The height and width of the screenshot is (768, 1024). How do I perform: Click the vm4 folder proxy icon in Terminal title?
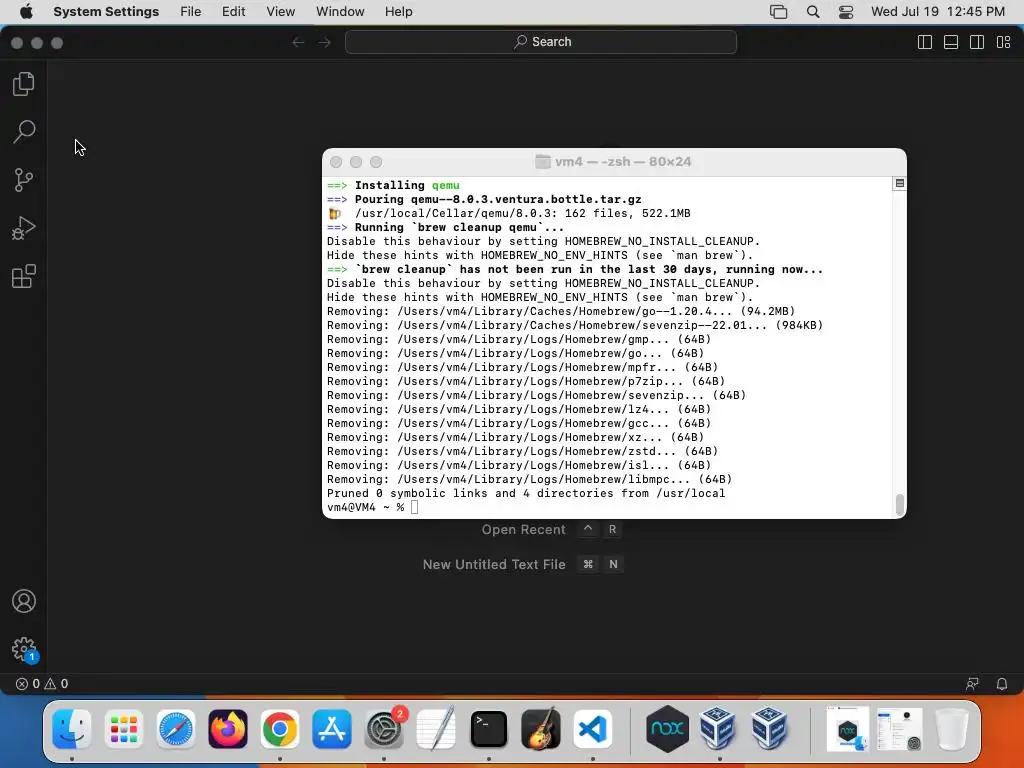point(543,161)
